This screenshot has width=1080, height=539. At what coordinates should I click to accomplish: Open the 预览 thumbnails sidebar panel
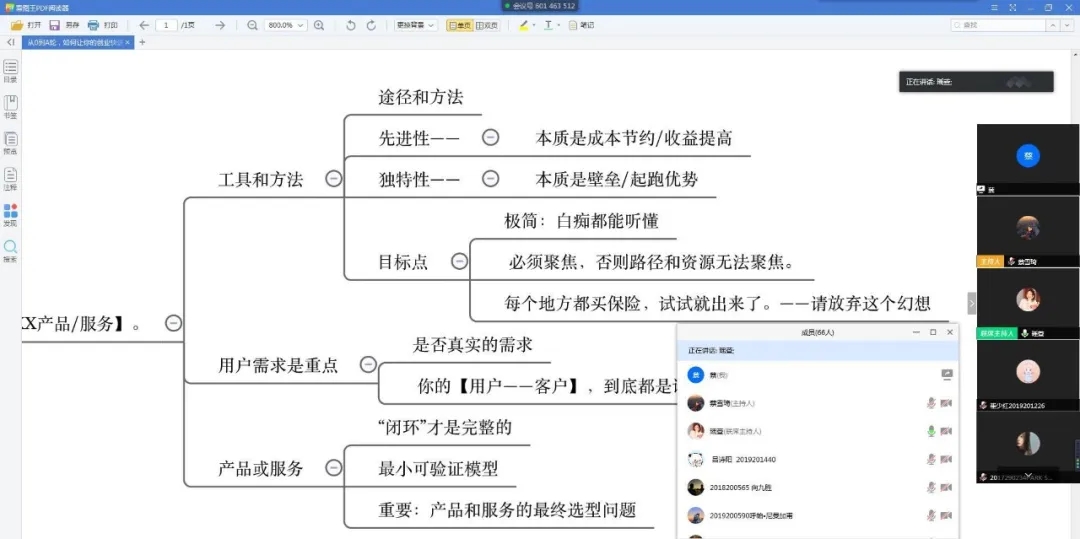point(11,142)
